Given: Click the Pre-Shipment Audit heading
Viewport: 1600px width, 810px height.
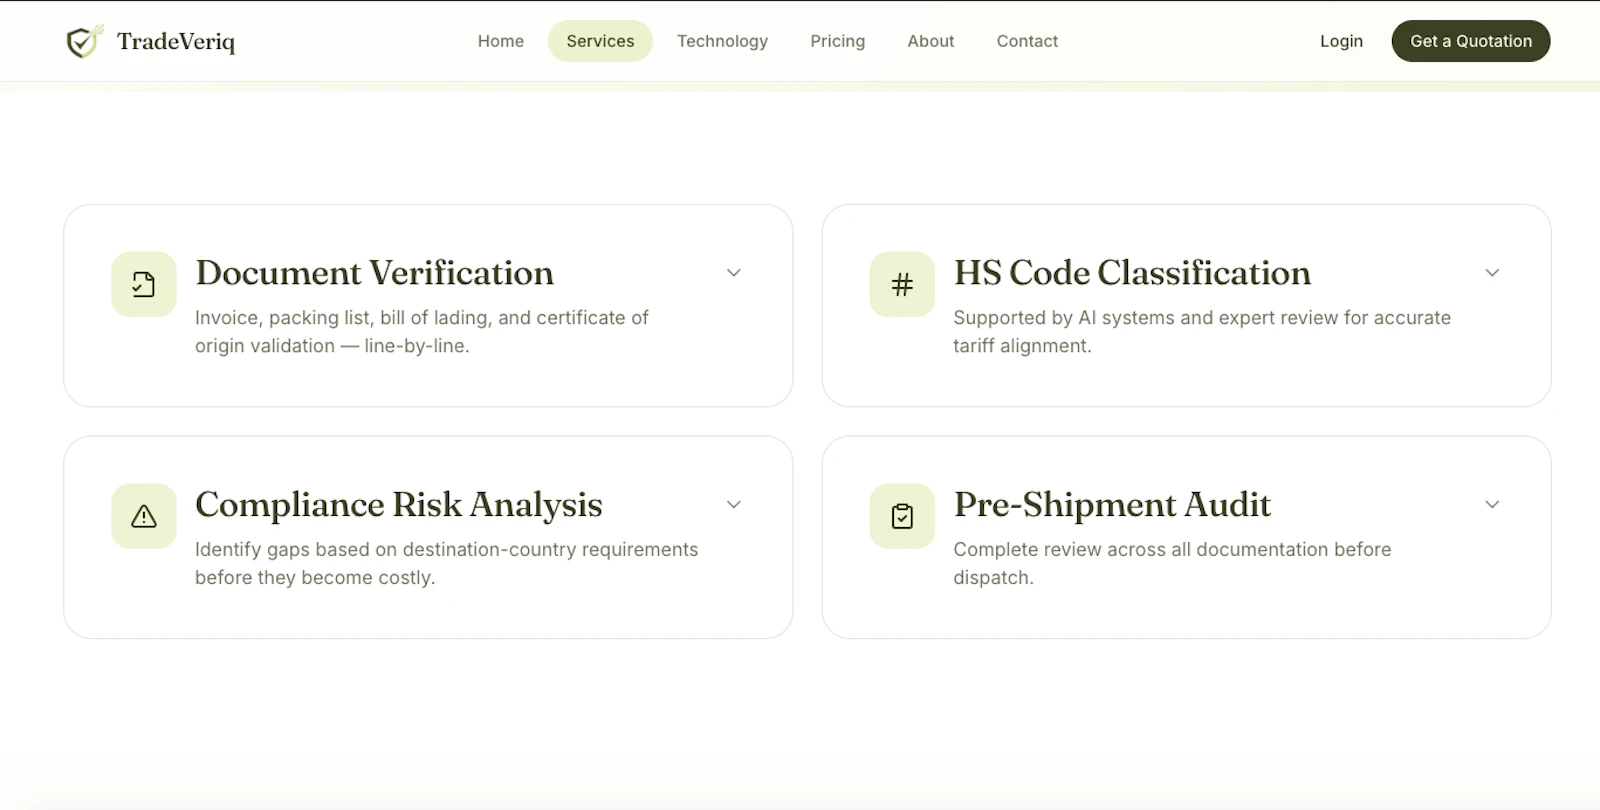Looking at the screenshot, I should pos(1112,505).
